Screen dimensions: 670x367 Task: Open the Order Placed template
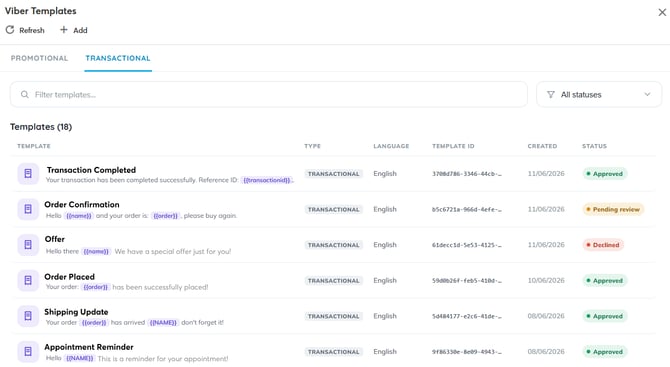point(69,276)
